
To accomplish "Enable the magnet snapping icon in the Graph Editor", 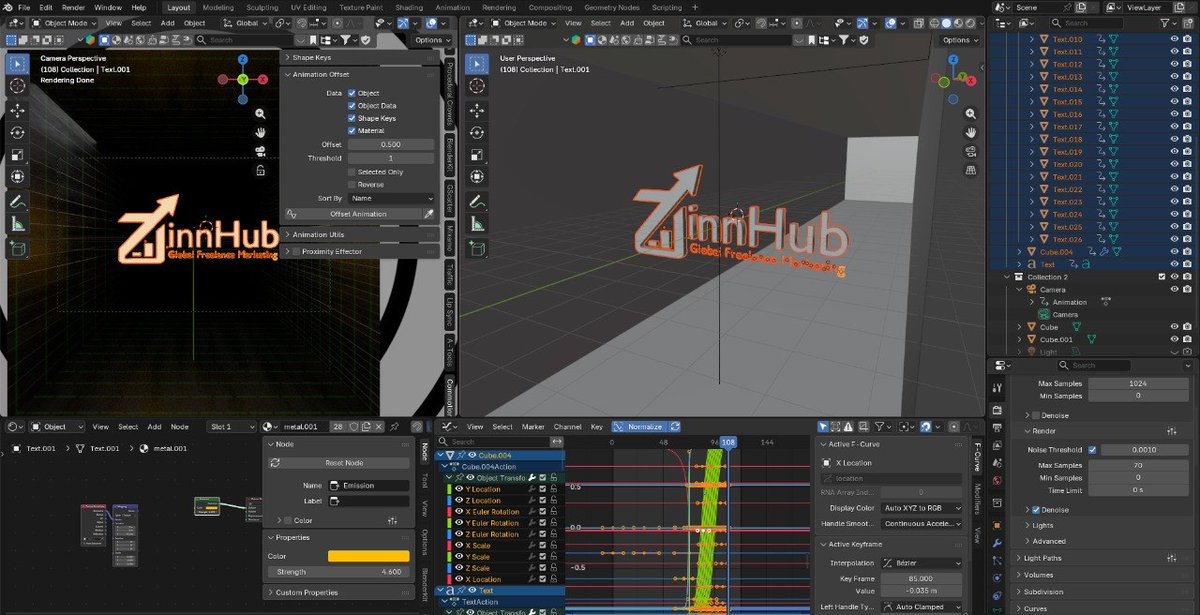I will point(925,427).
